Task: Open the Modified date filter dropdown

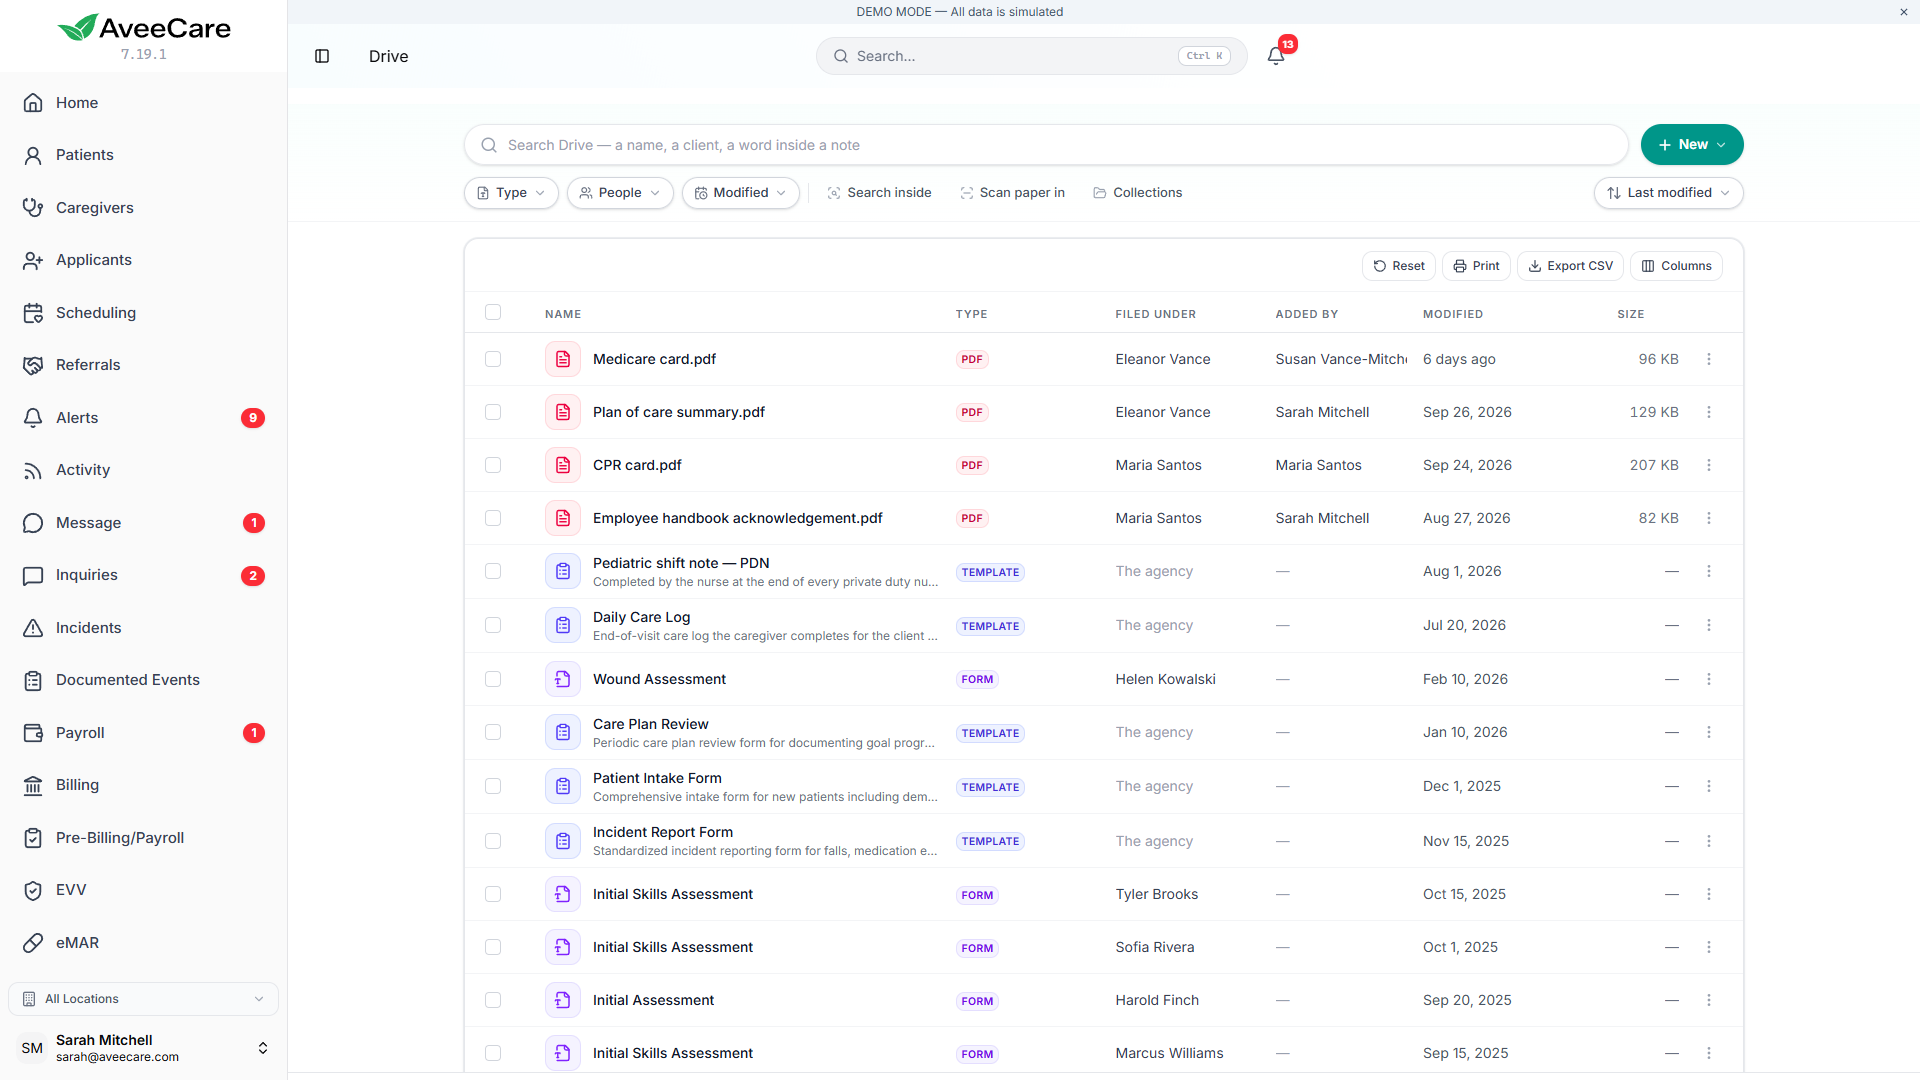Action: tap(741, 193)
